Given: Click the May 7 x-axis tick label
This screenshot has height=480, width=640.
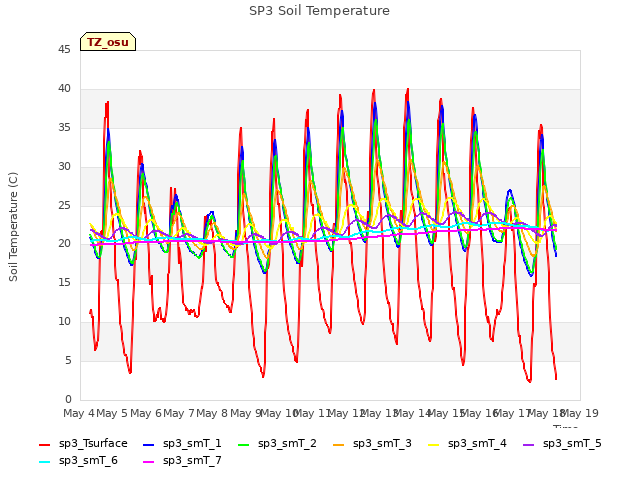Looking at the screenshot, I should (179, 413).
